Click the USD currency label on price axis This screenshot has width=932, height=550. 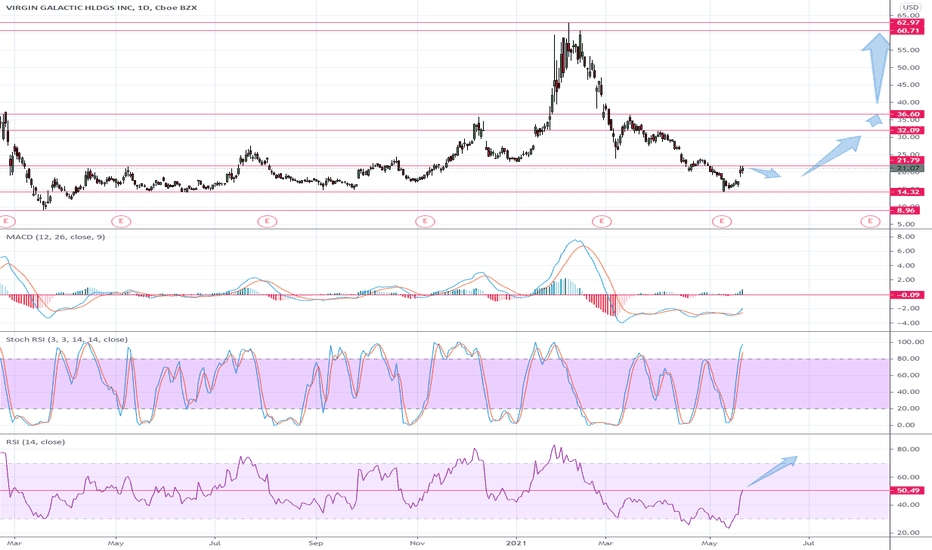(x=910, y=7)
